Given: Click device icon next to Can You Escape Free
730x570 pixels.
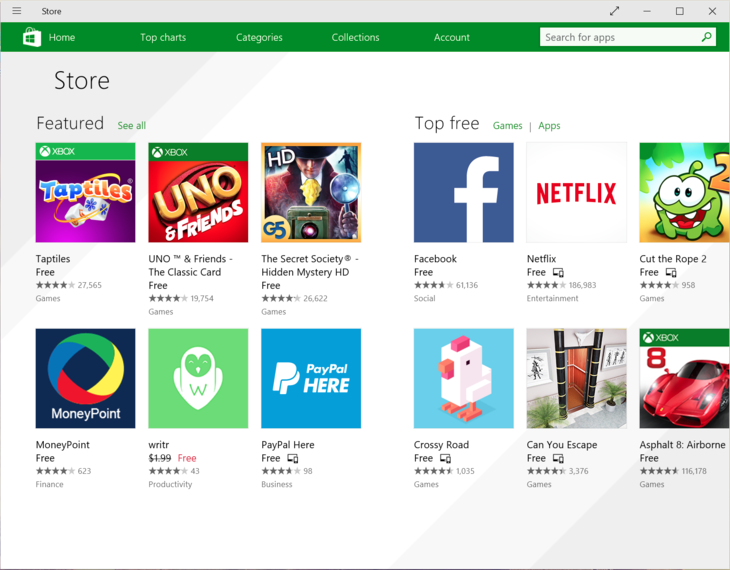Looking at the screenshot, I should [x=558, y=458].
